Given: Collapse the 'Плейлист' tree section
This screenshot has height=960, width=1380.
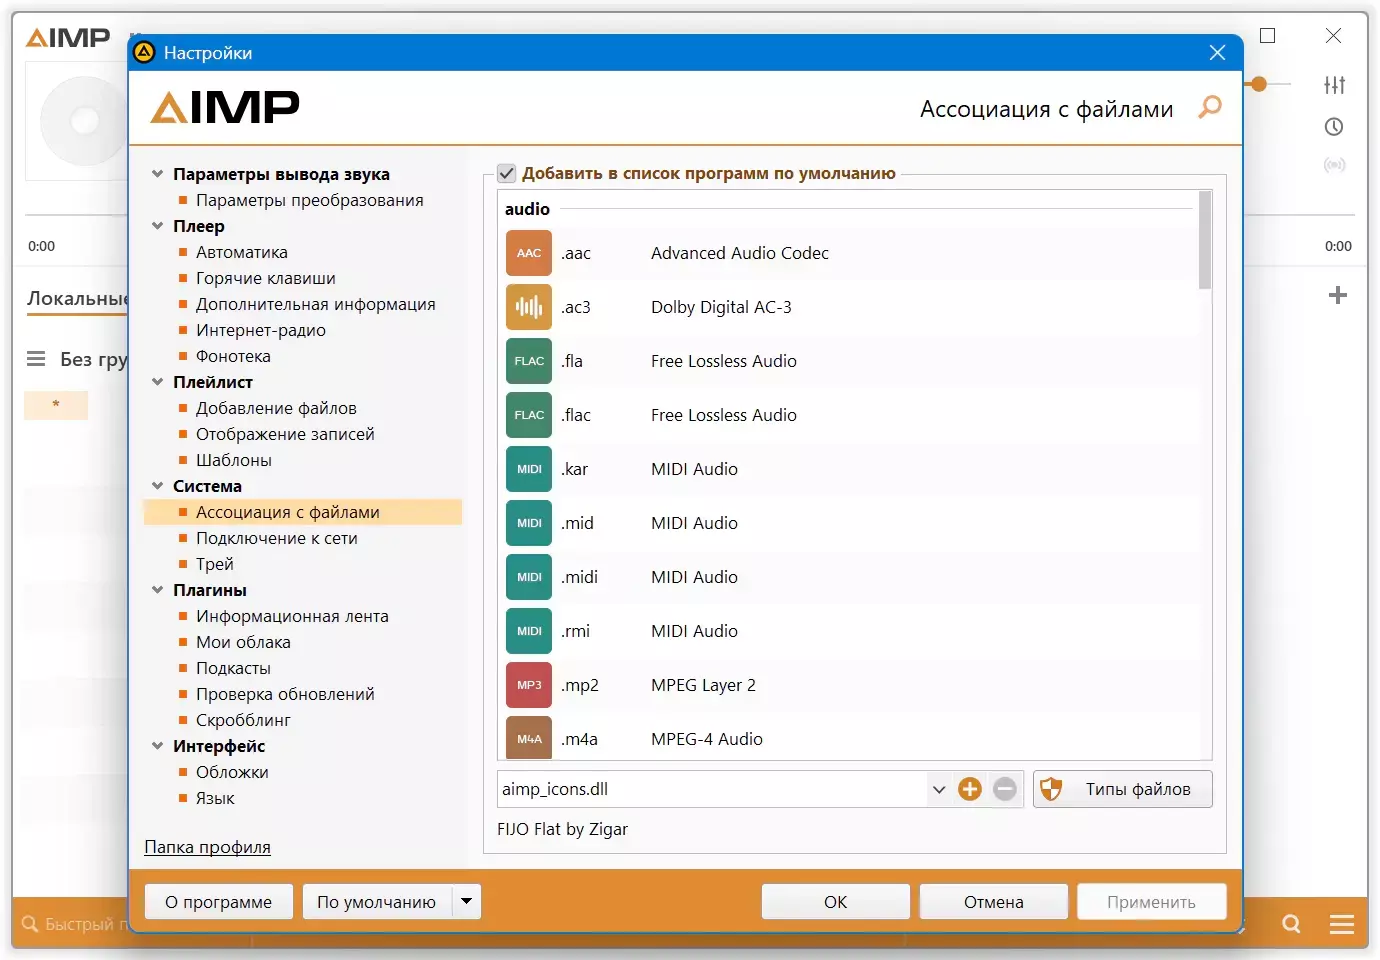Looking at the screenshot, I should 157,382.
